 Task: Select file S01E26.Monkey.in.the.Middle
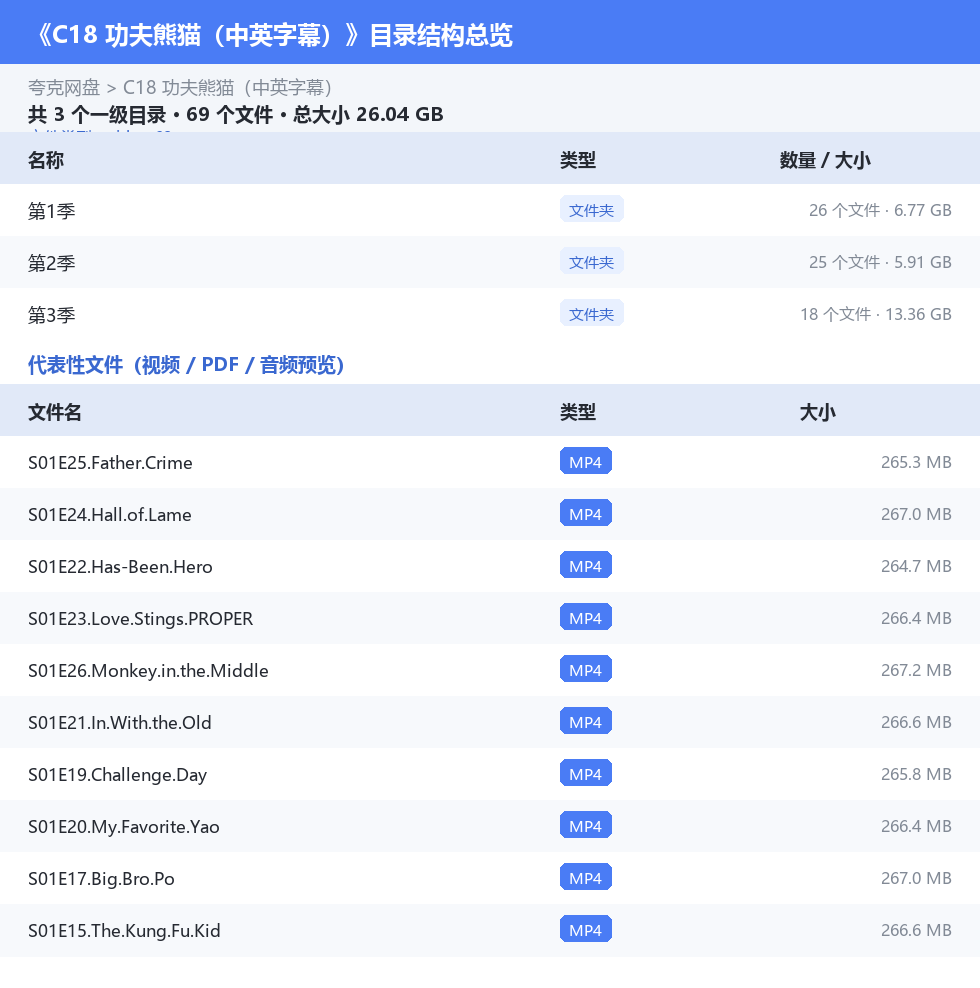(148, 670)
